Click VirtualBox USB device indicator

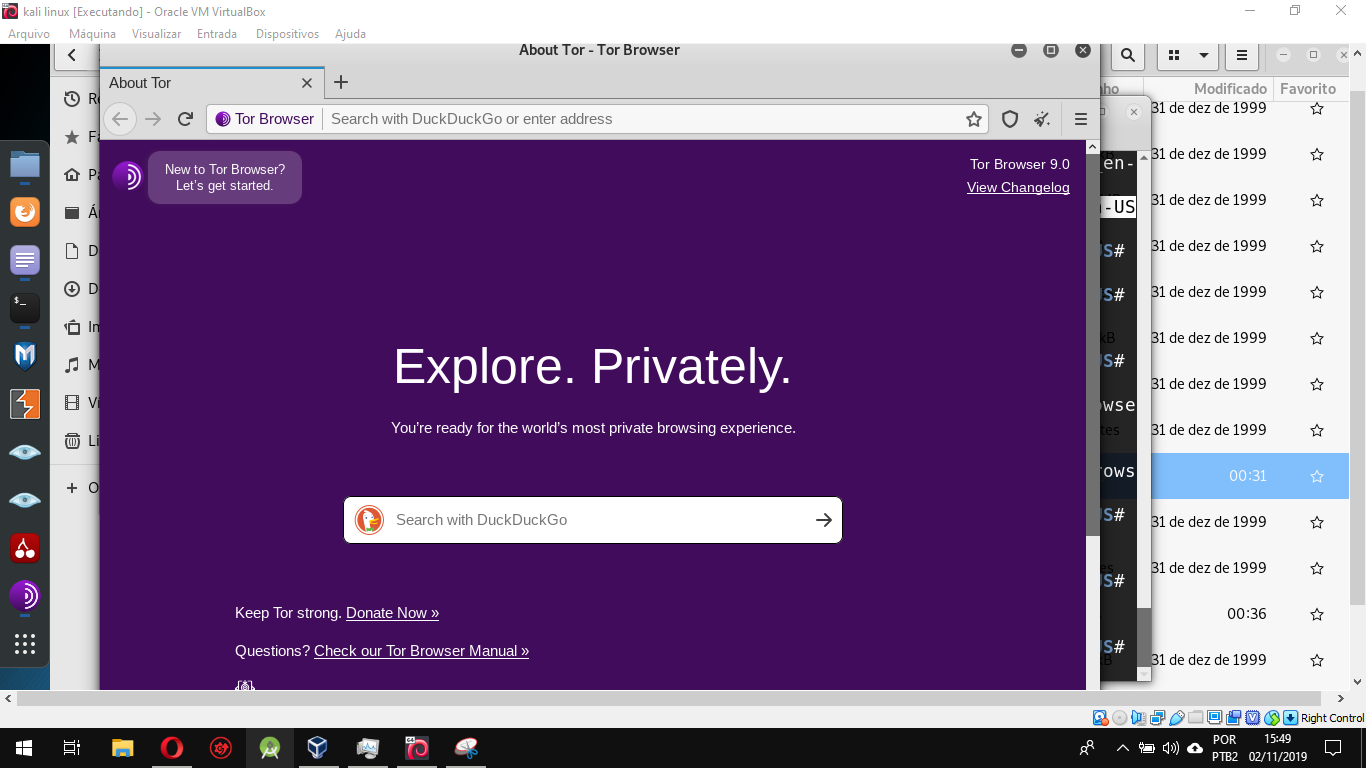tap(1176, 718)
